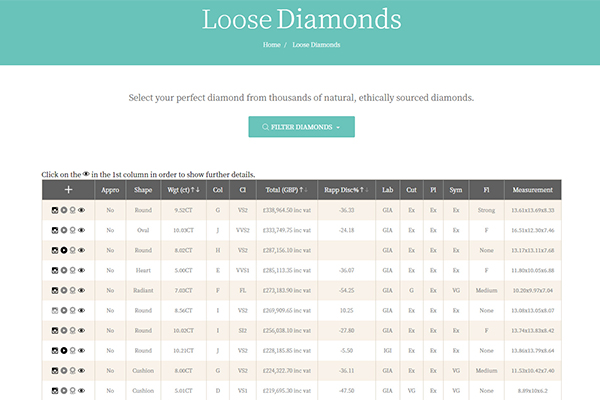The image size is (600, 400).
Task: Play video for the 10.03CT Oval diamond
Action: click(64, 230)
